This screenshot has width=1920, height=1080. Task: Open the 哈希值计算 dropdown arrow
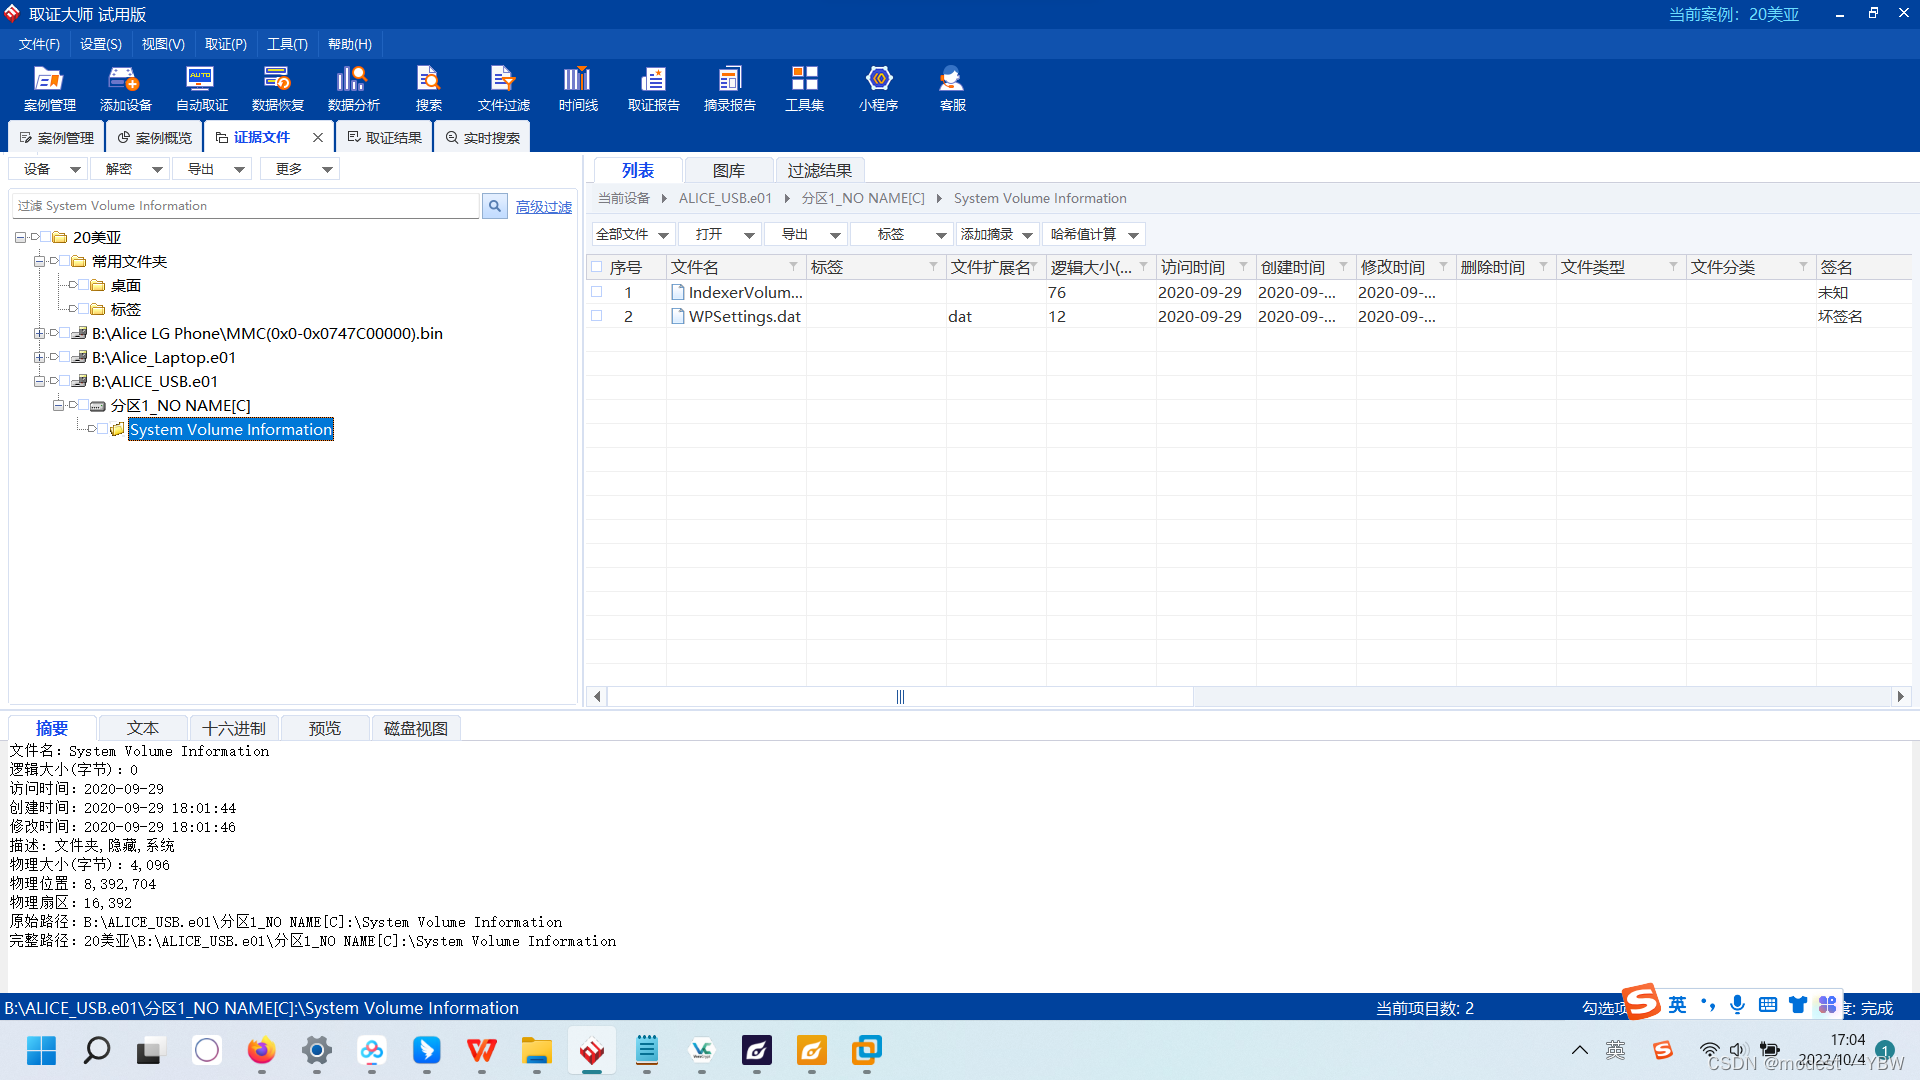coord(1133,235)
